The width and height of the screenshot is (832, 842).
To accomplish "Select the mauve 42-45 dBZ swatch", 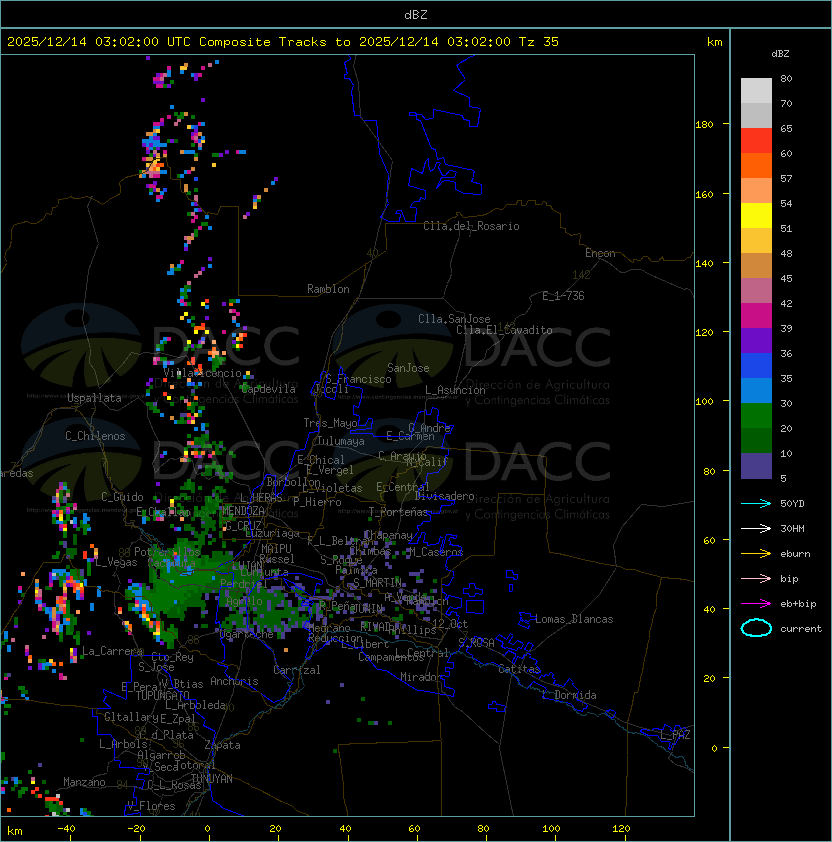I will [x=756, y=291].
